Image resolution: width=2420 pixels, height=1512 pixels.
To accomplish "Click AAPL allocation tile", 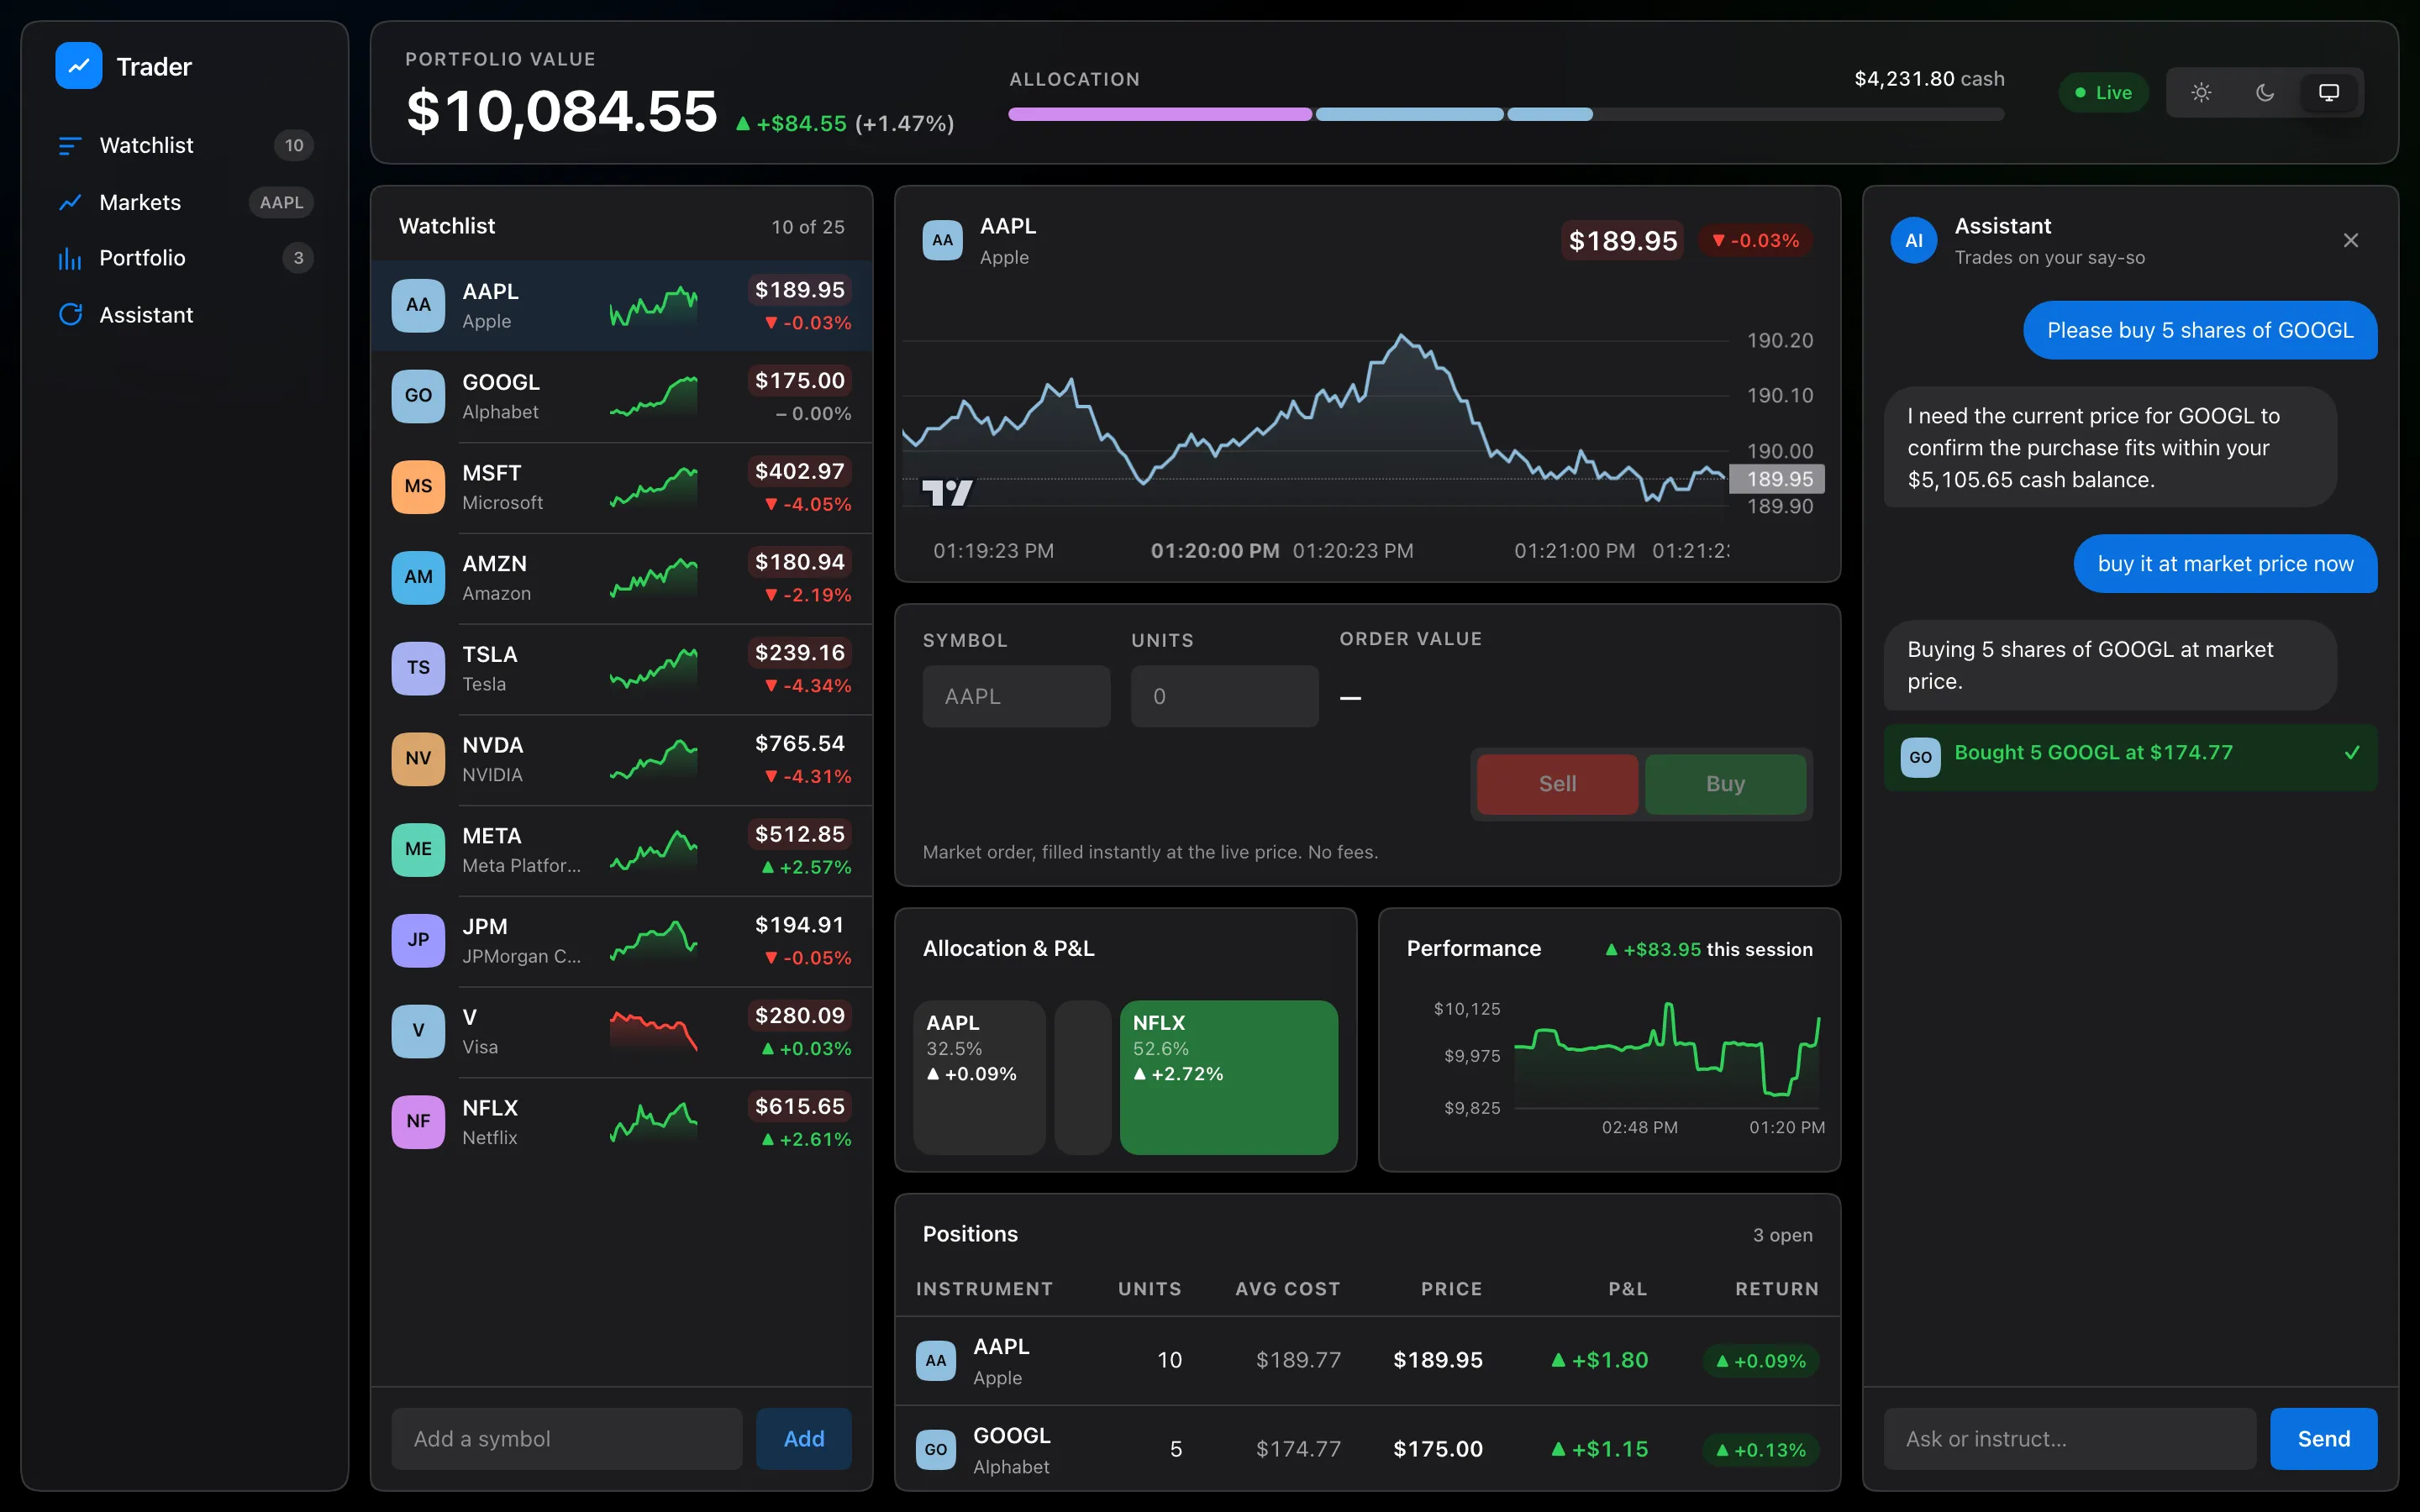I will coord(979,1077).
